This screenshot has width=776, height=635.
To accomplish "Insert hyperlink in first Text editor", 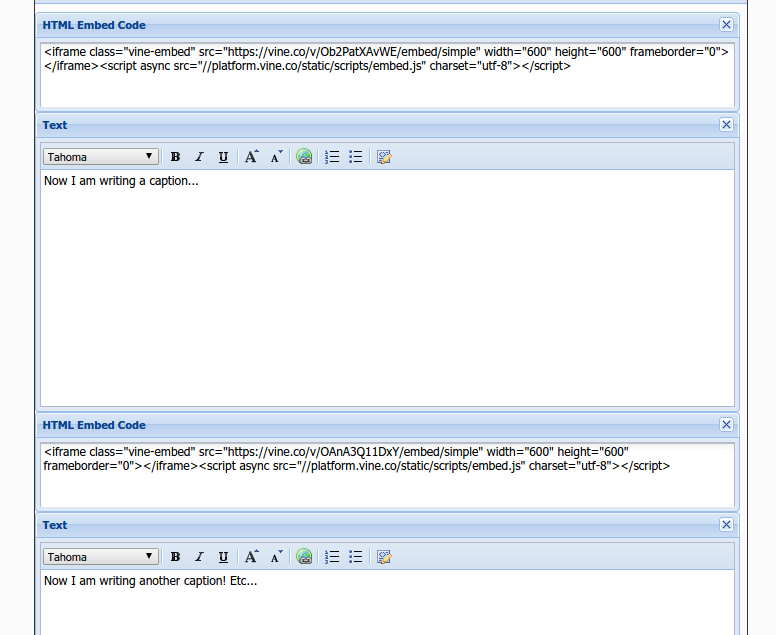I will point(305,157).
